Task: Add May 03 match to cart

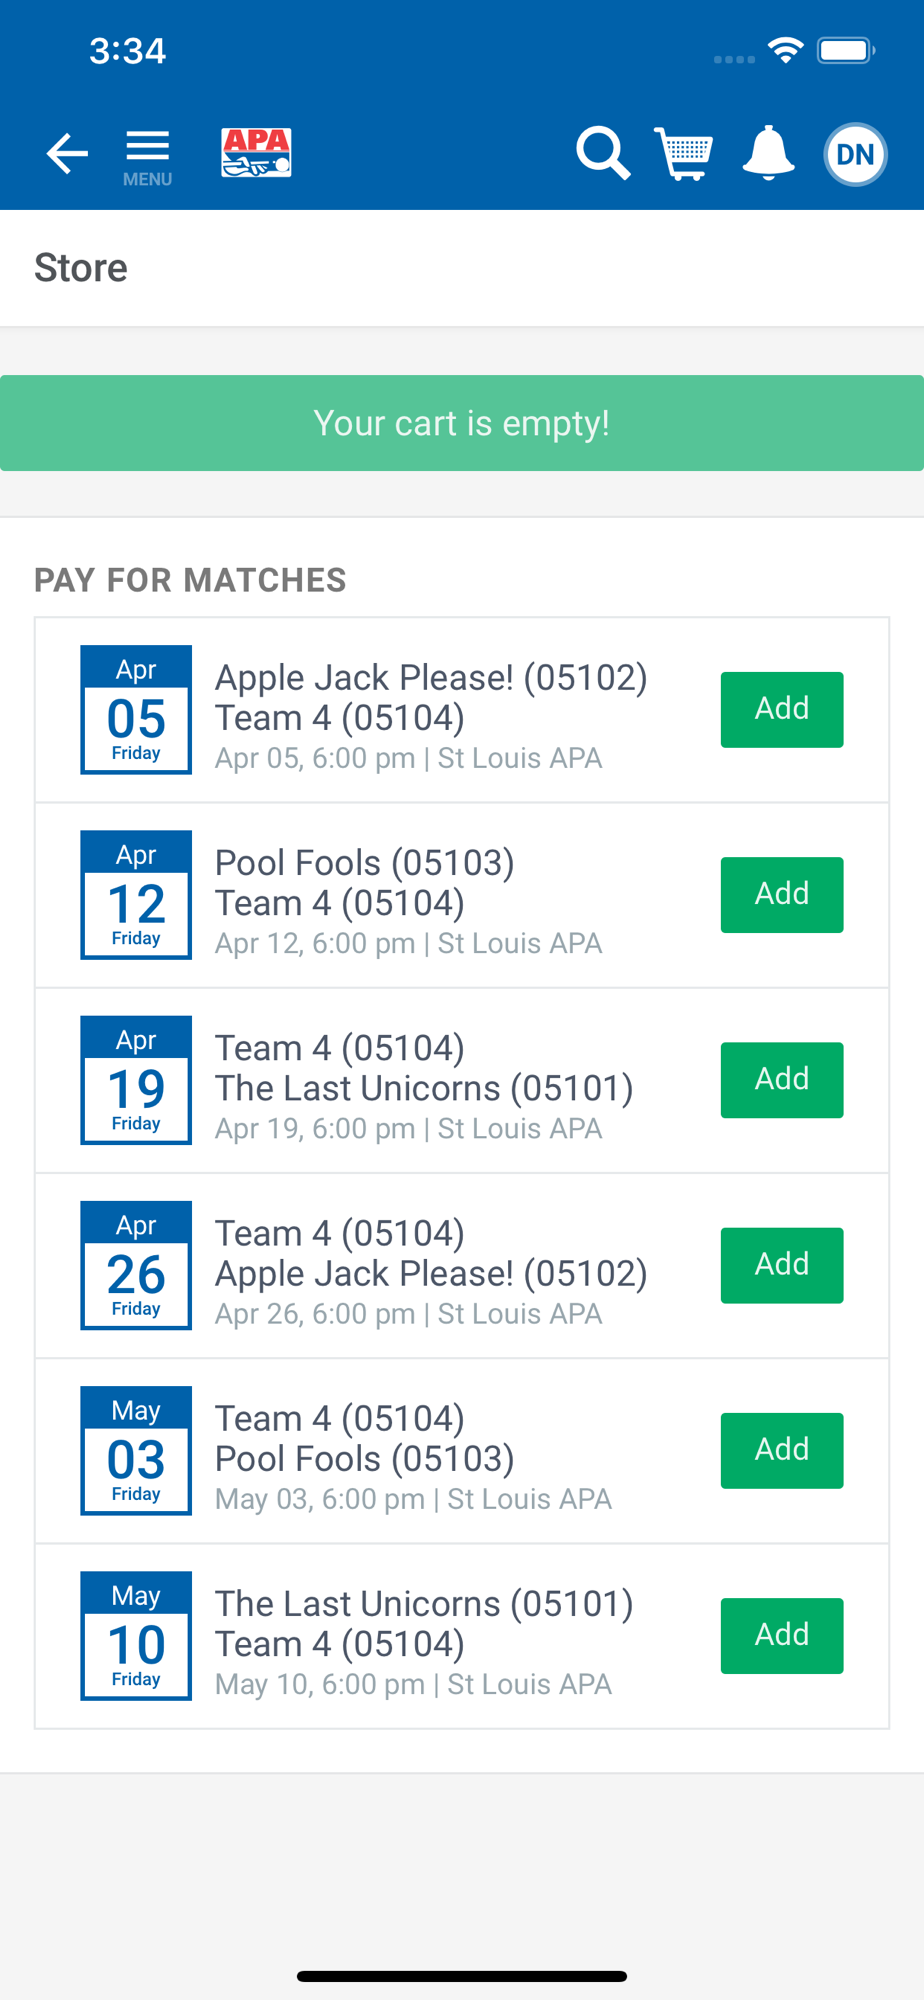Action: coord(781,1450)
